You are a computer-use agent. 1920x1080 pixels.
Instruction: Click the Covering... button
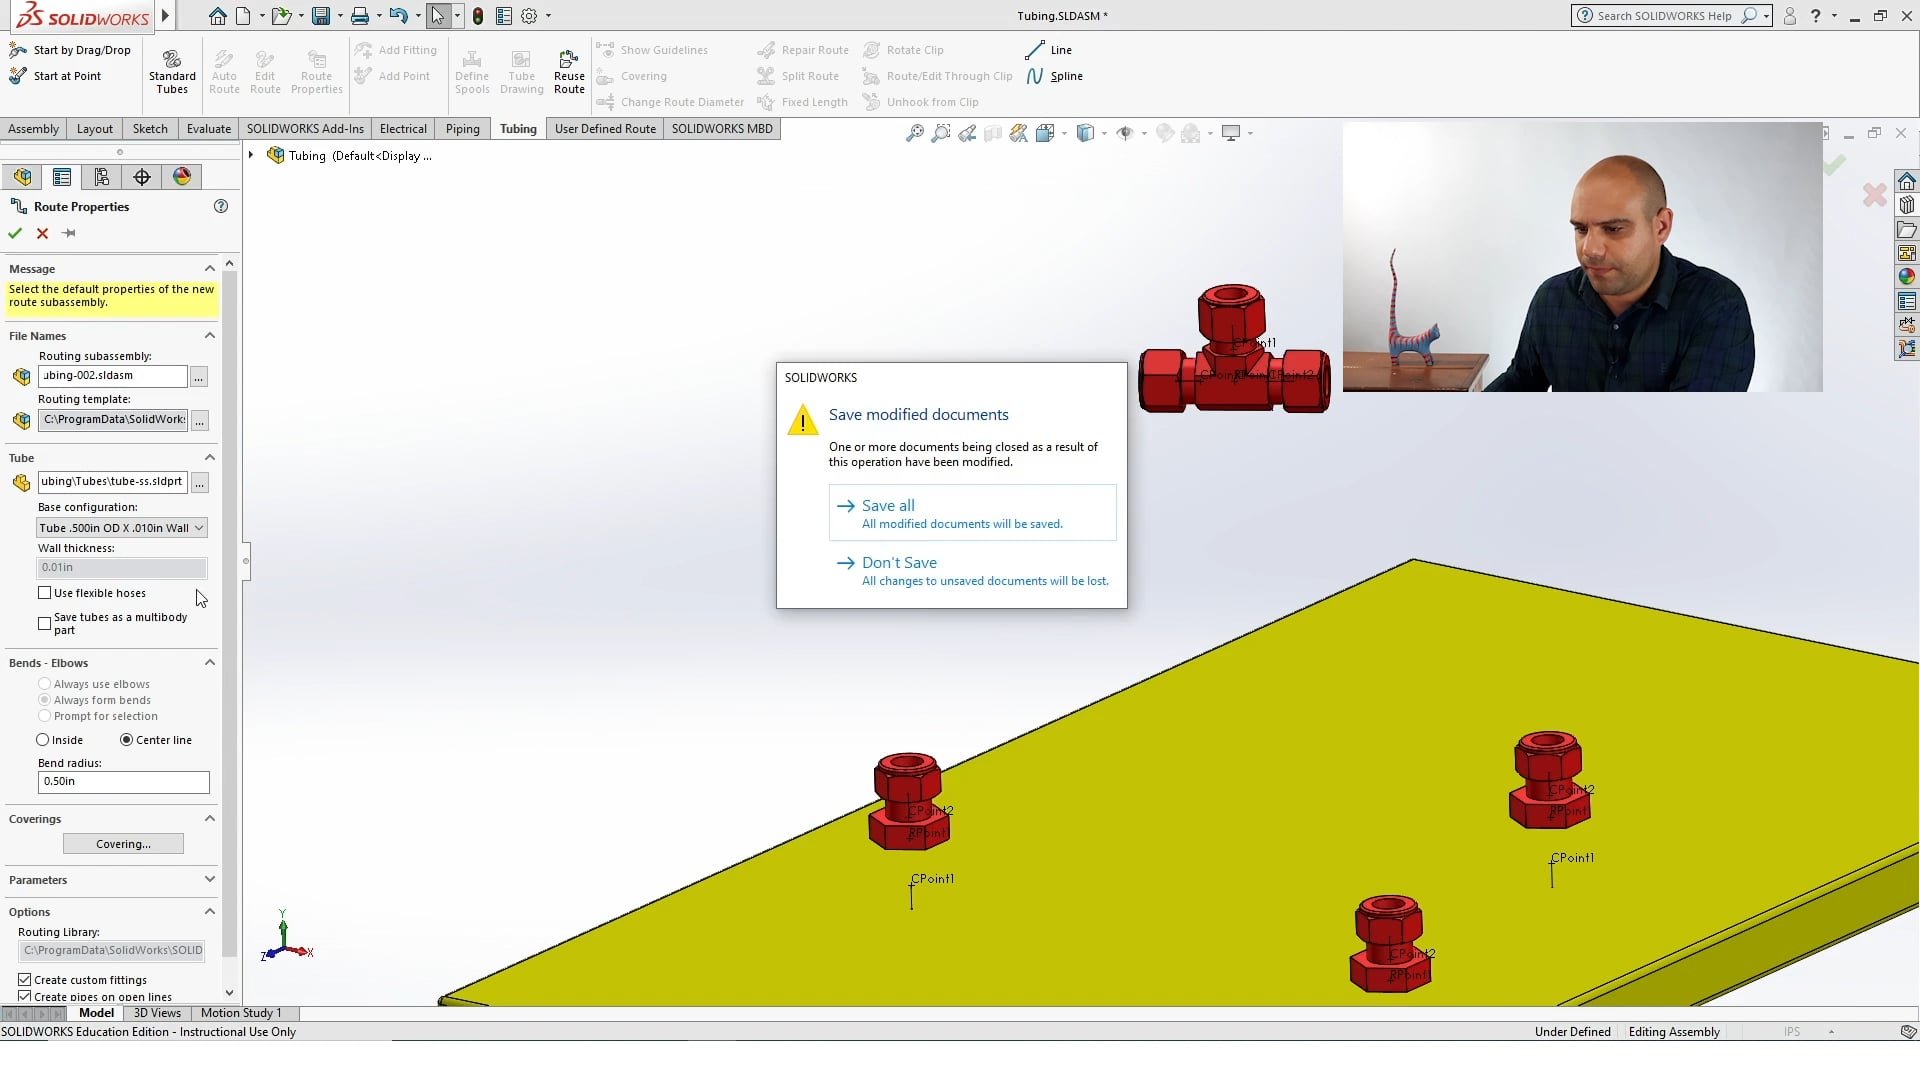pos(123,843)
